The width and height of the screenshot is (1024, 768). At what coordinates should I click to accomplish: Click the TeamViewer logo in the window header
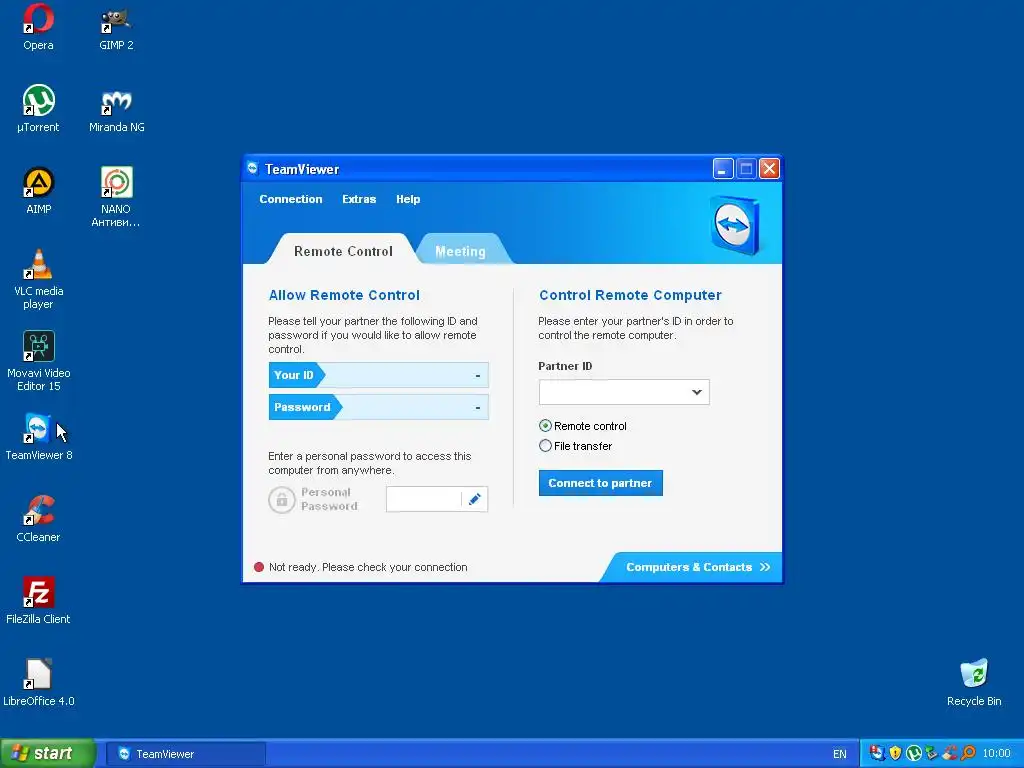735,225
